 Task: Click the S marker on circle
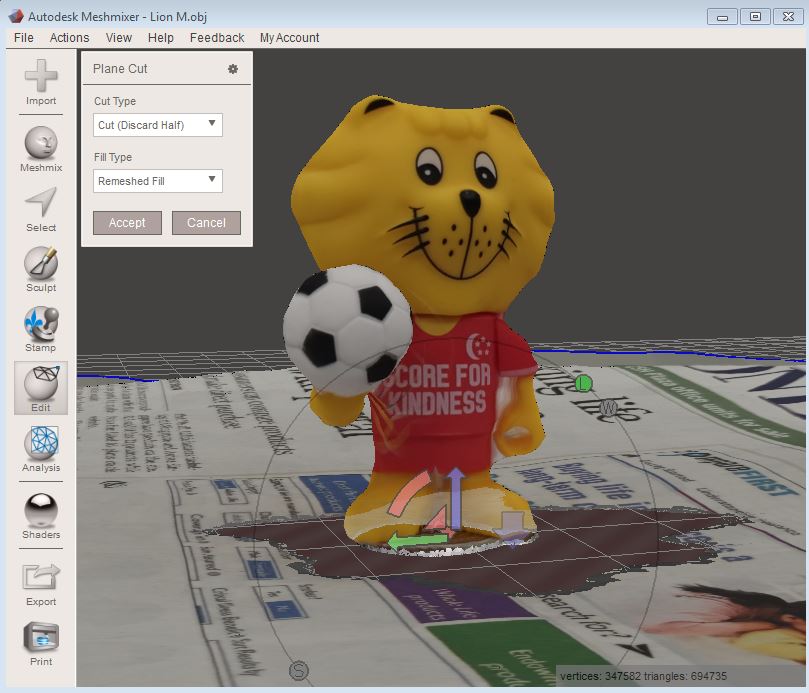coord(298,671)
